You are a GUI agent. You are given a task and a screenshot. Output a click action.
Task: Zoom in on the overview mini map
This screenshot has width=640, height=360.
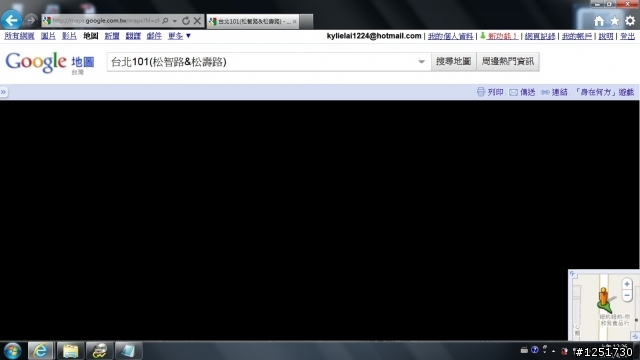pyautogui.click(x=627, y=284)
